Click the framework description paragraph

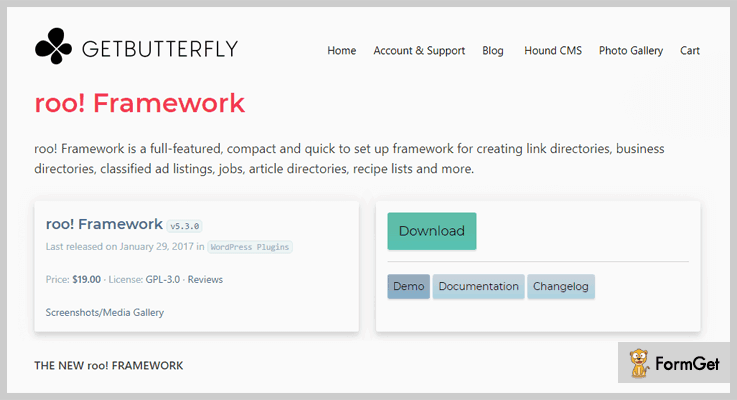coord(349,158)
